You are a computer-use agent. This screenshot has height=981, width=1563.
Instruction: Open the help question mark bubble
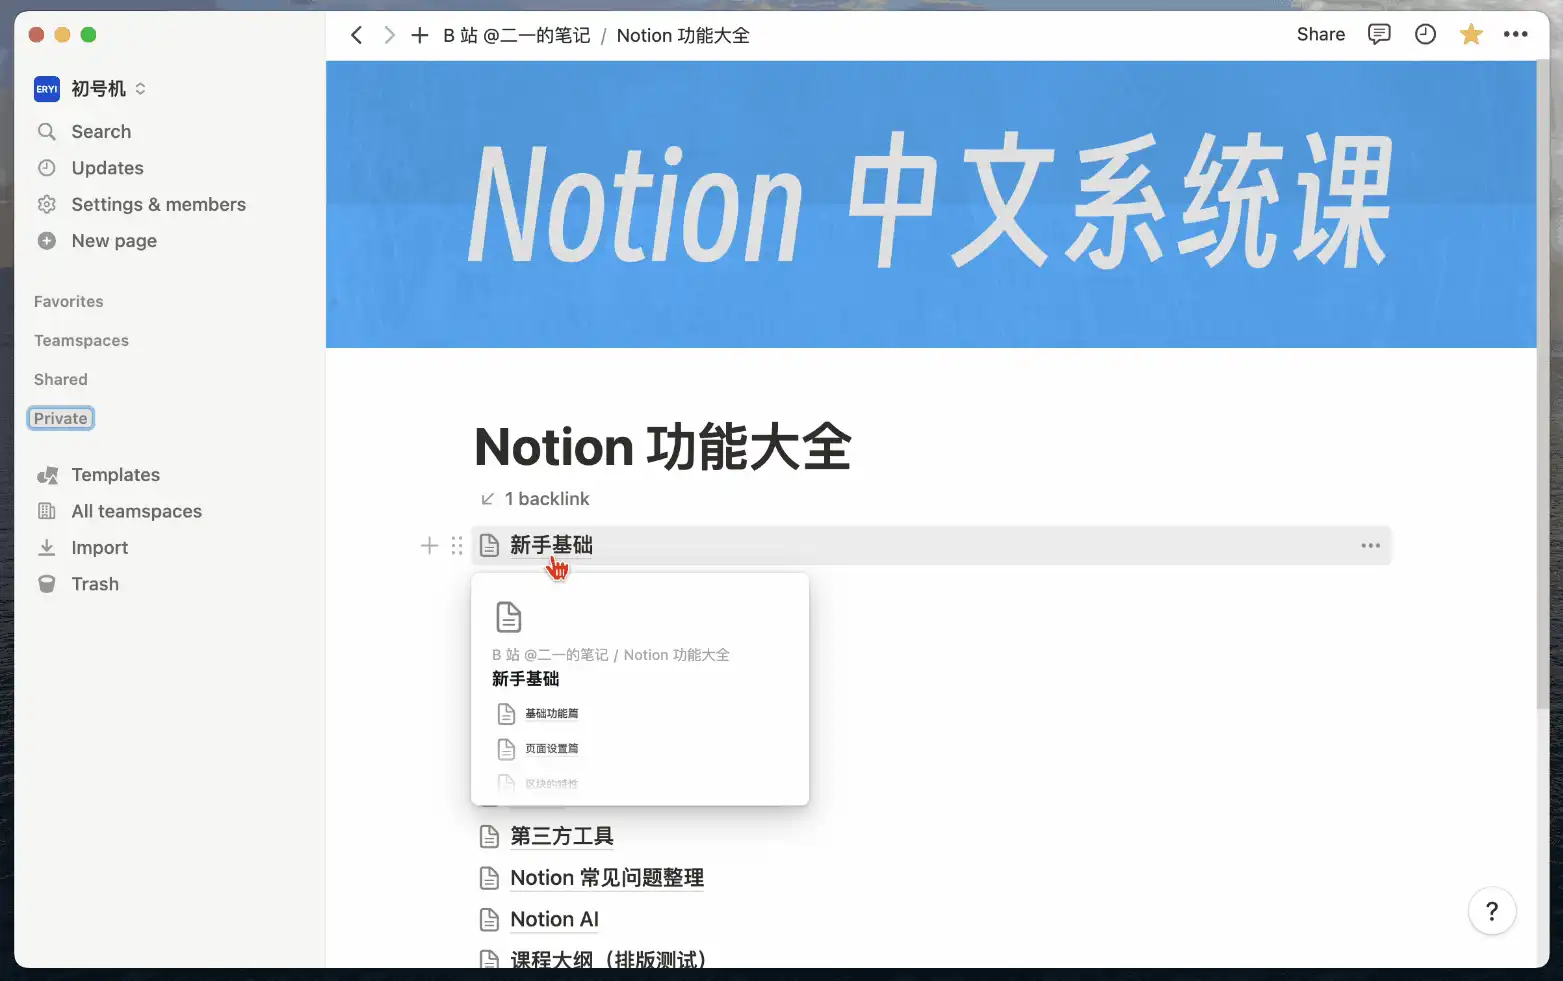pos(1492,911)
